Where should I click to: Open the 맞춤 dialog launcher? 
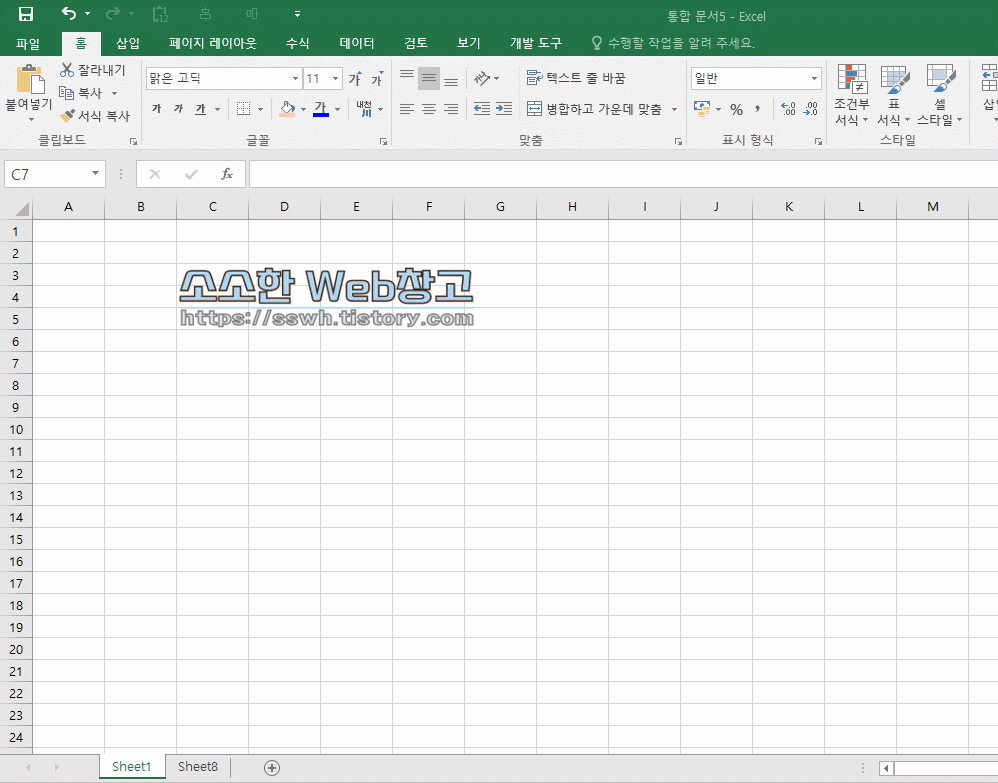click(678, 141)
